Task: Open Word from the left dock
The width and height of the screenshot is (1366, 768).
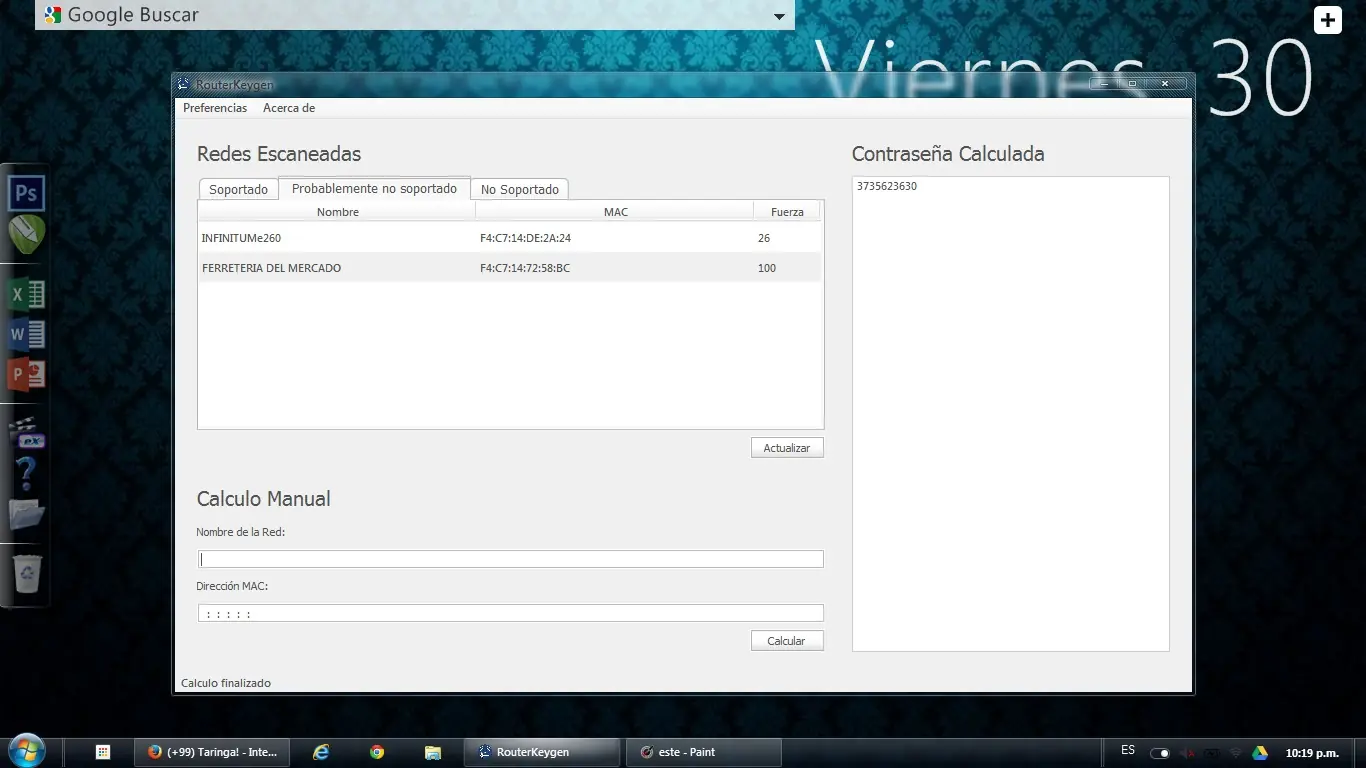Action: click(x=25, y=333)
